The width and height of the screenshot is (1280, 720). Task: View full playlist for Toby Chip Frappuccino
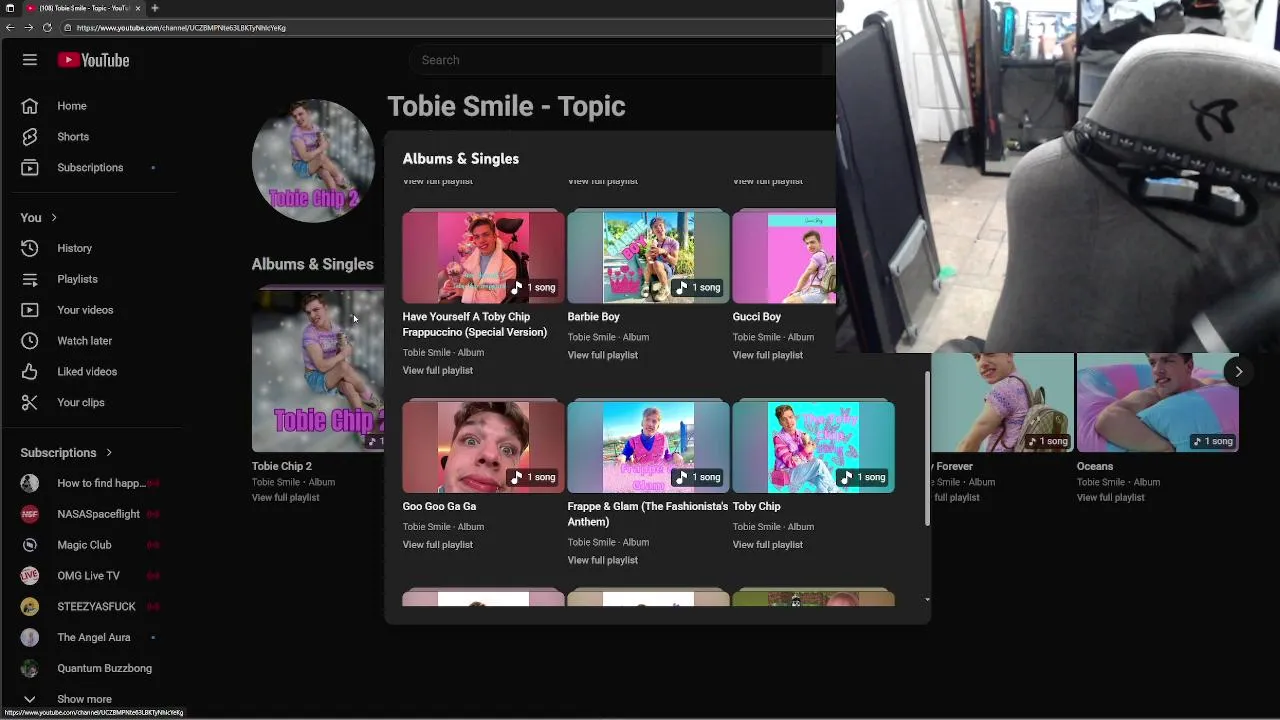437,371
